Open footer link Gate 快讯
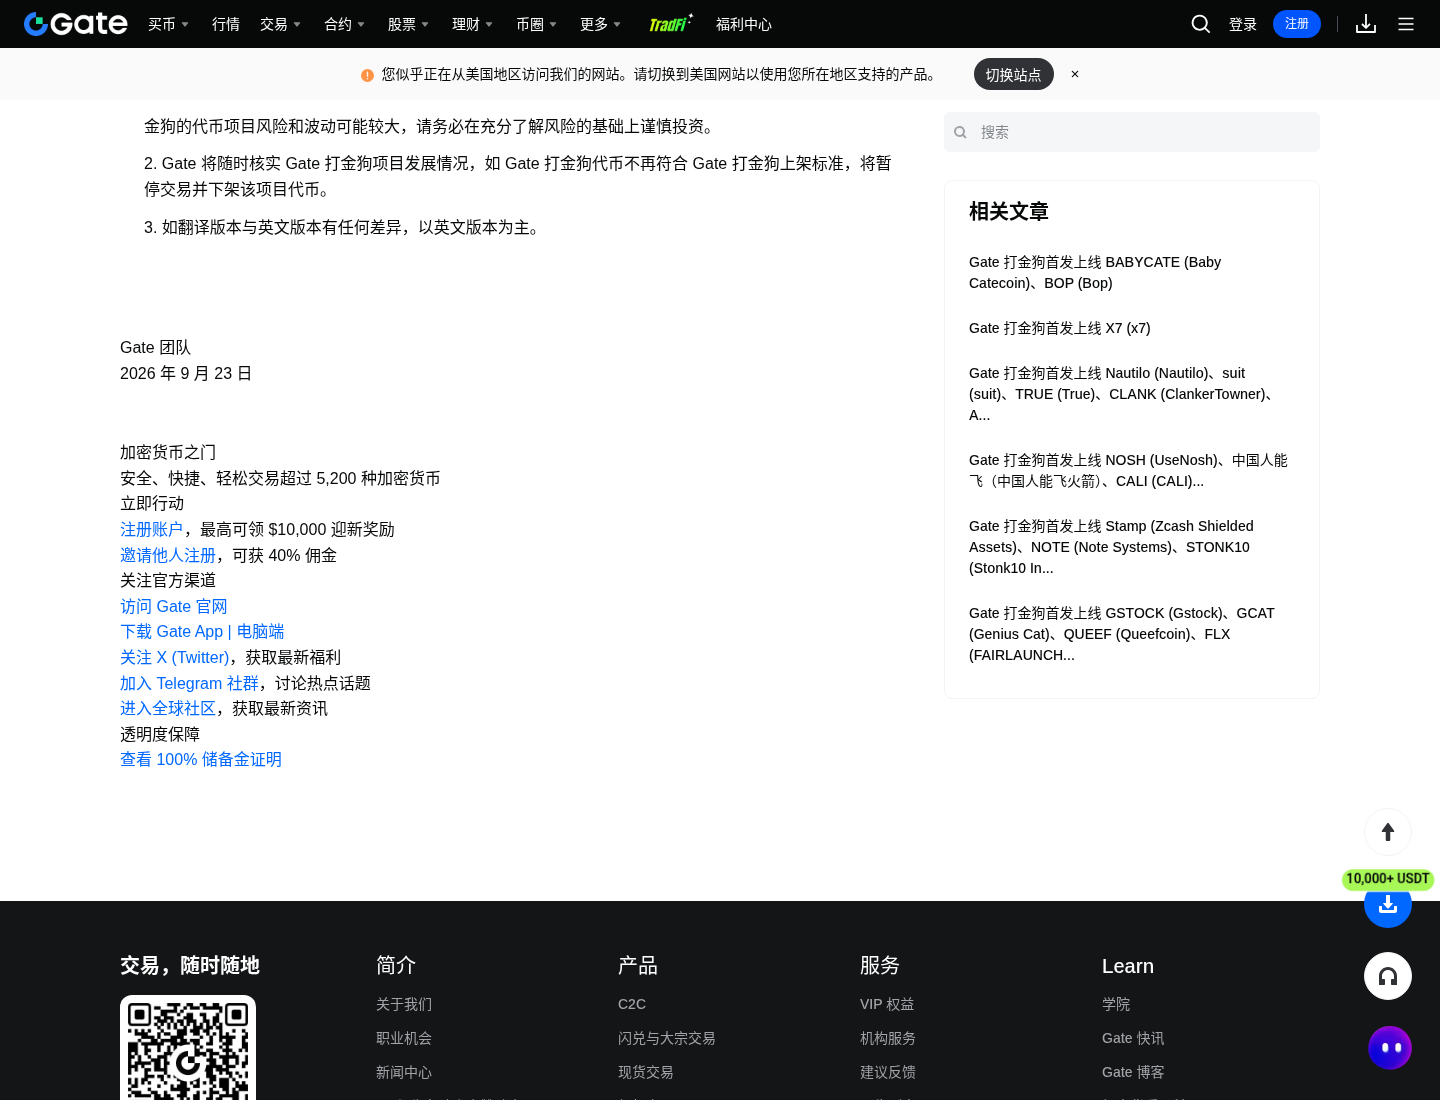Viewport: 1440px width, 1100px height. [1133, 1038]
